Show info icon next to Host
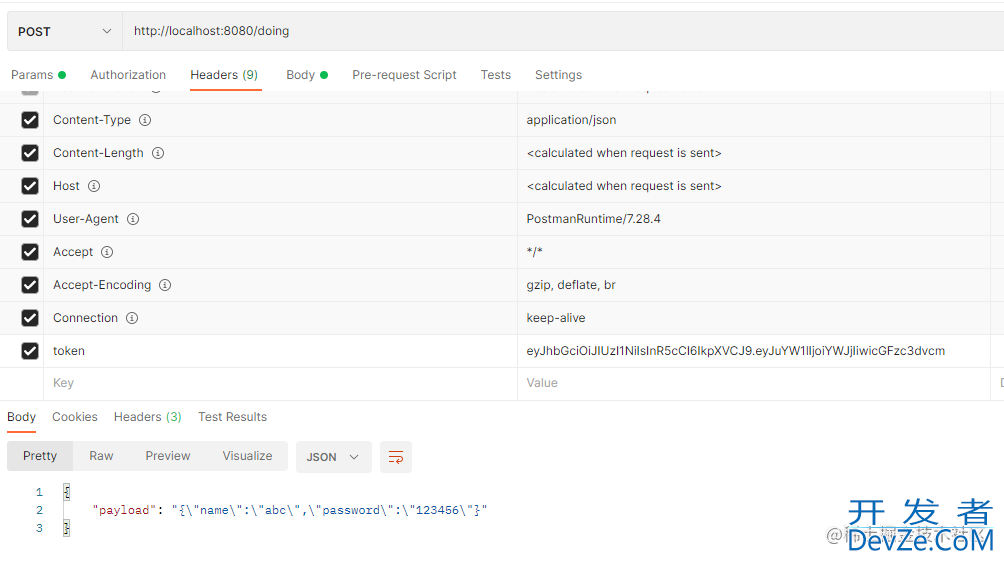This screenshot has width=1004, height=562. 94,186
